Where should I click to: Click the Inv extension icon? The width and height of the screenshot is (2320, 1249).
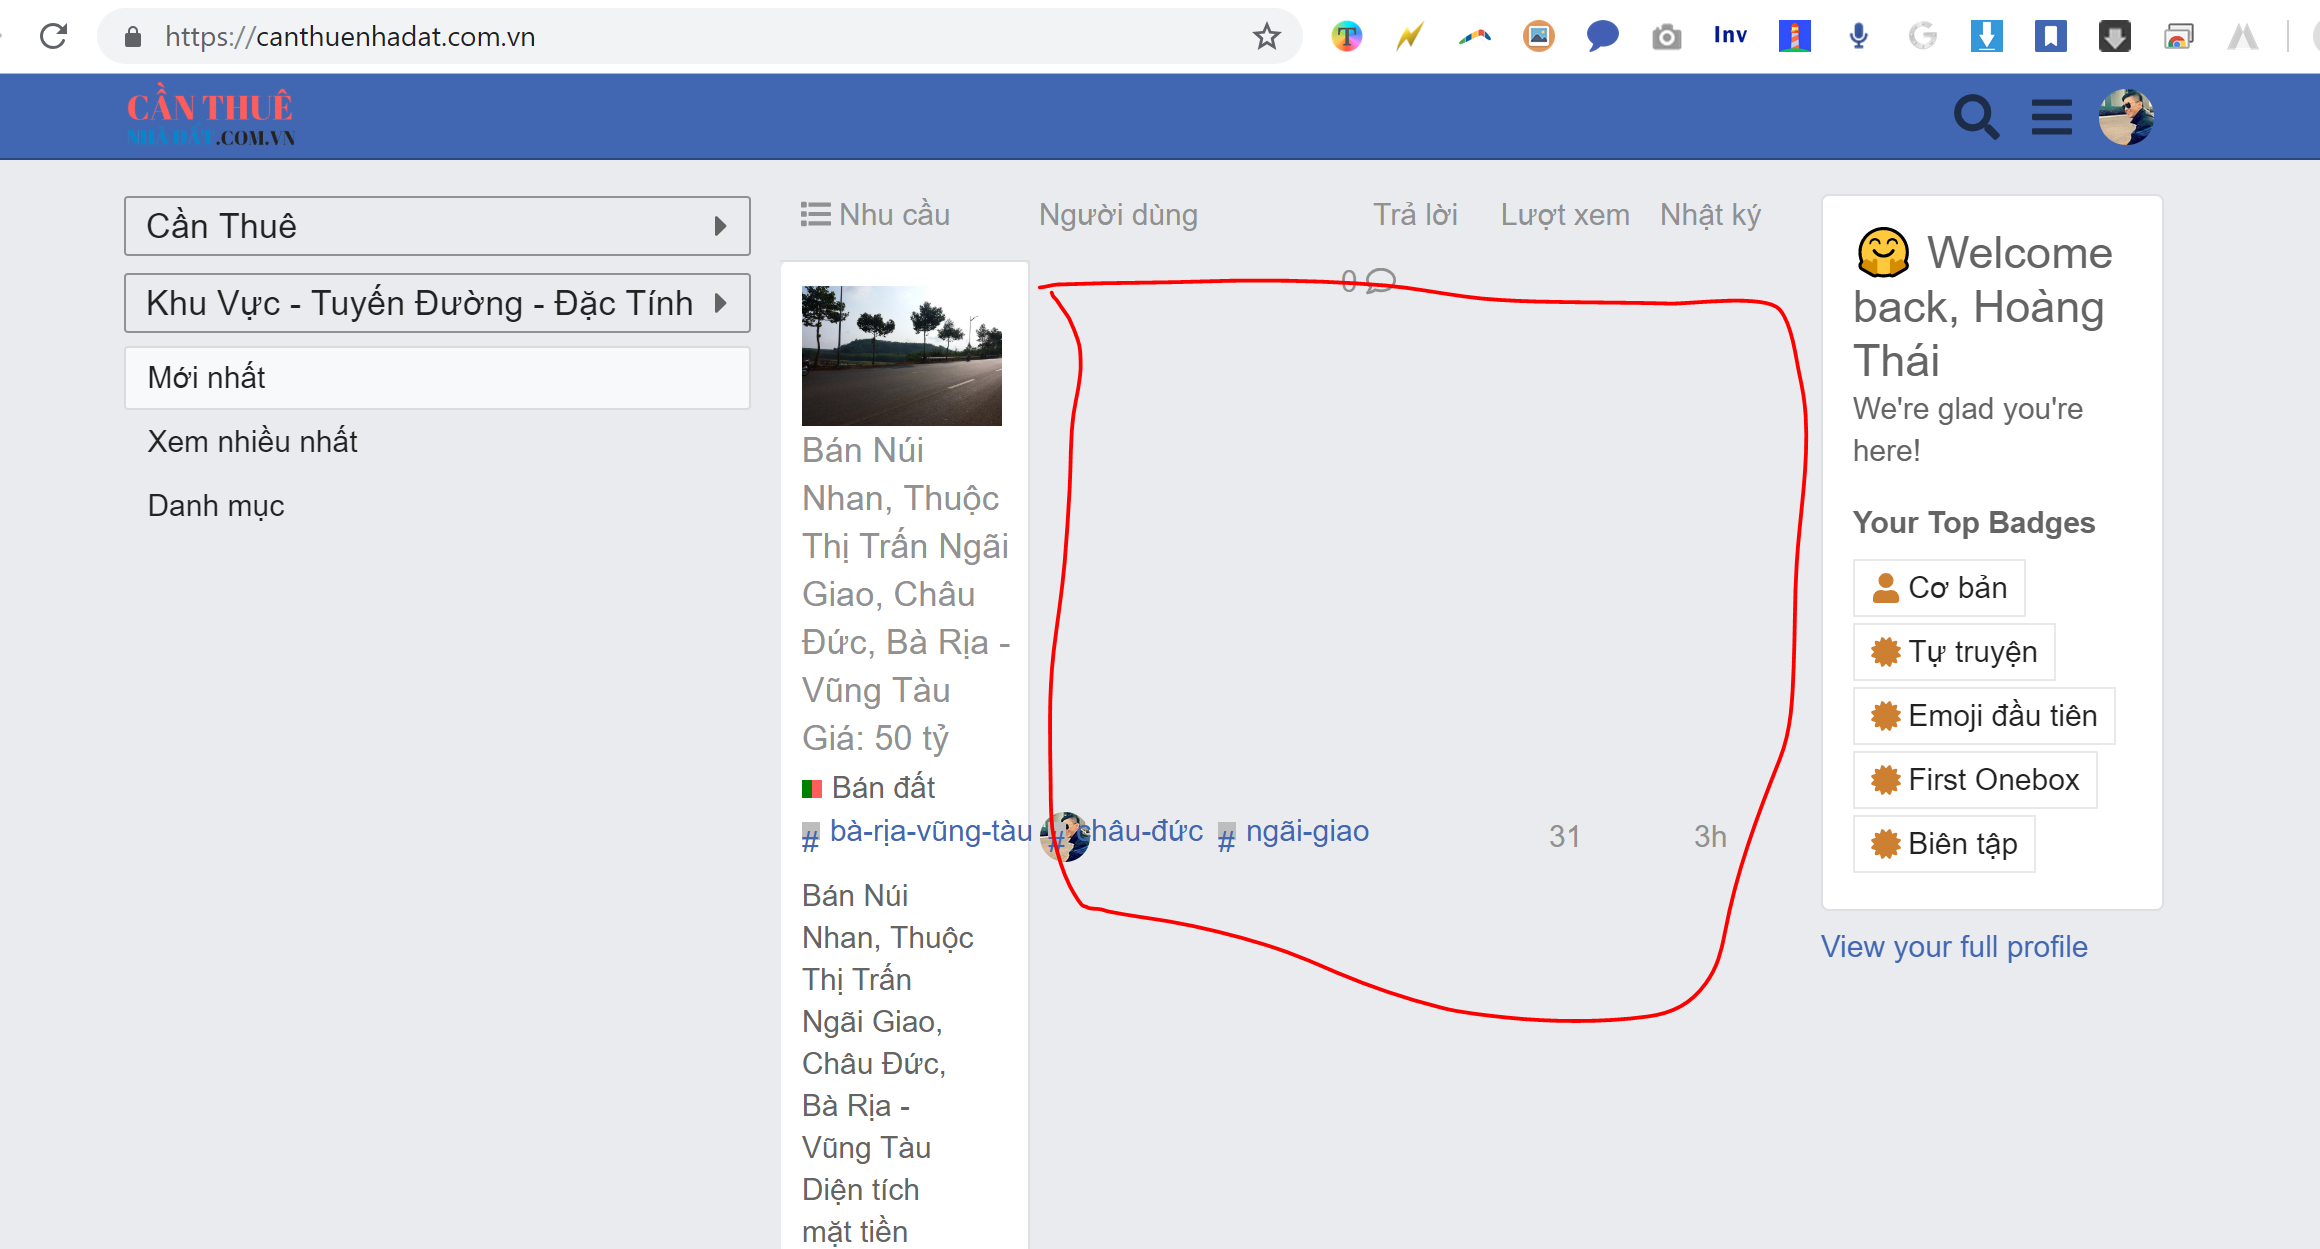(1730, 37)
